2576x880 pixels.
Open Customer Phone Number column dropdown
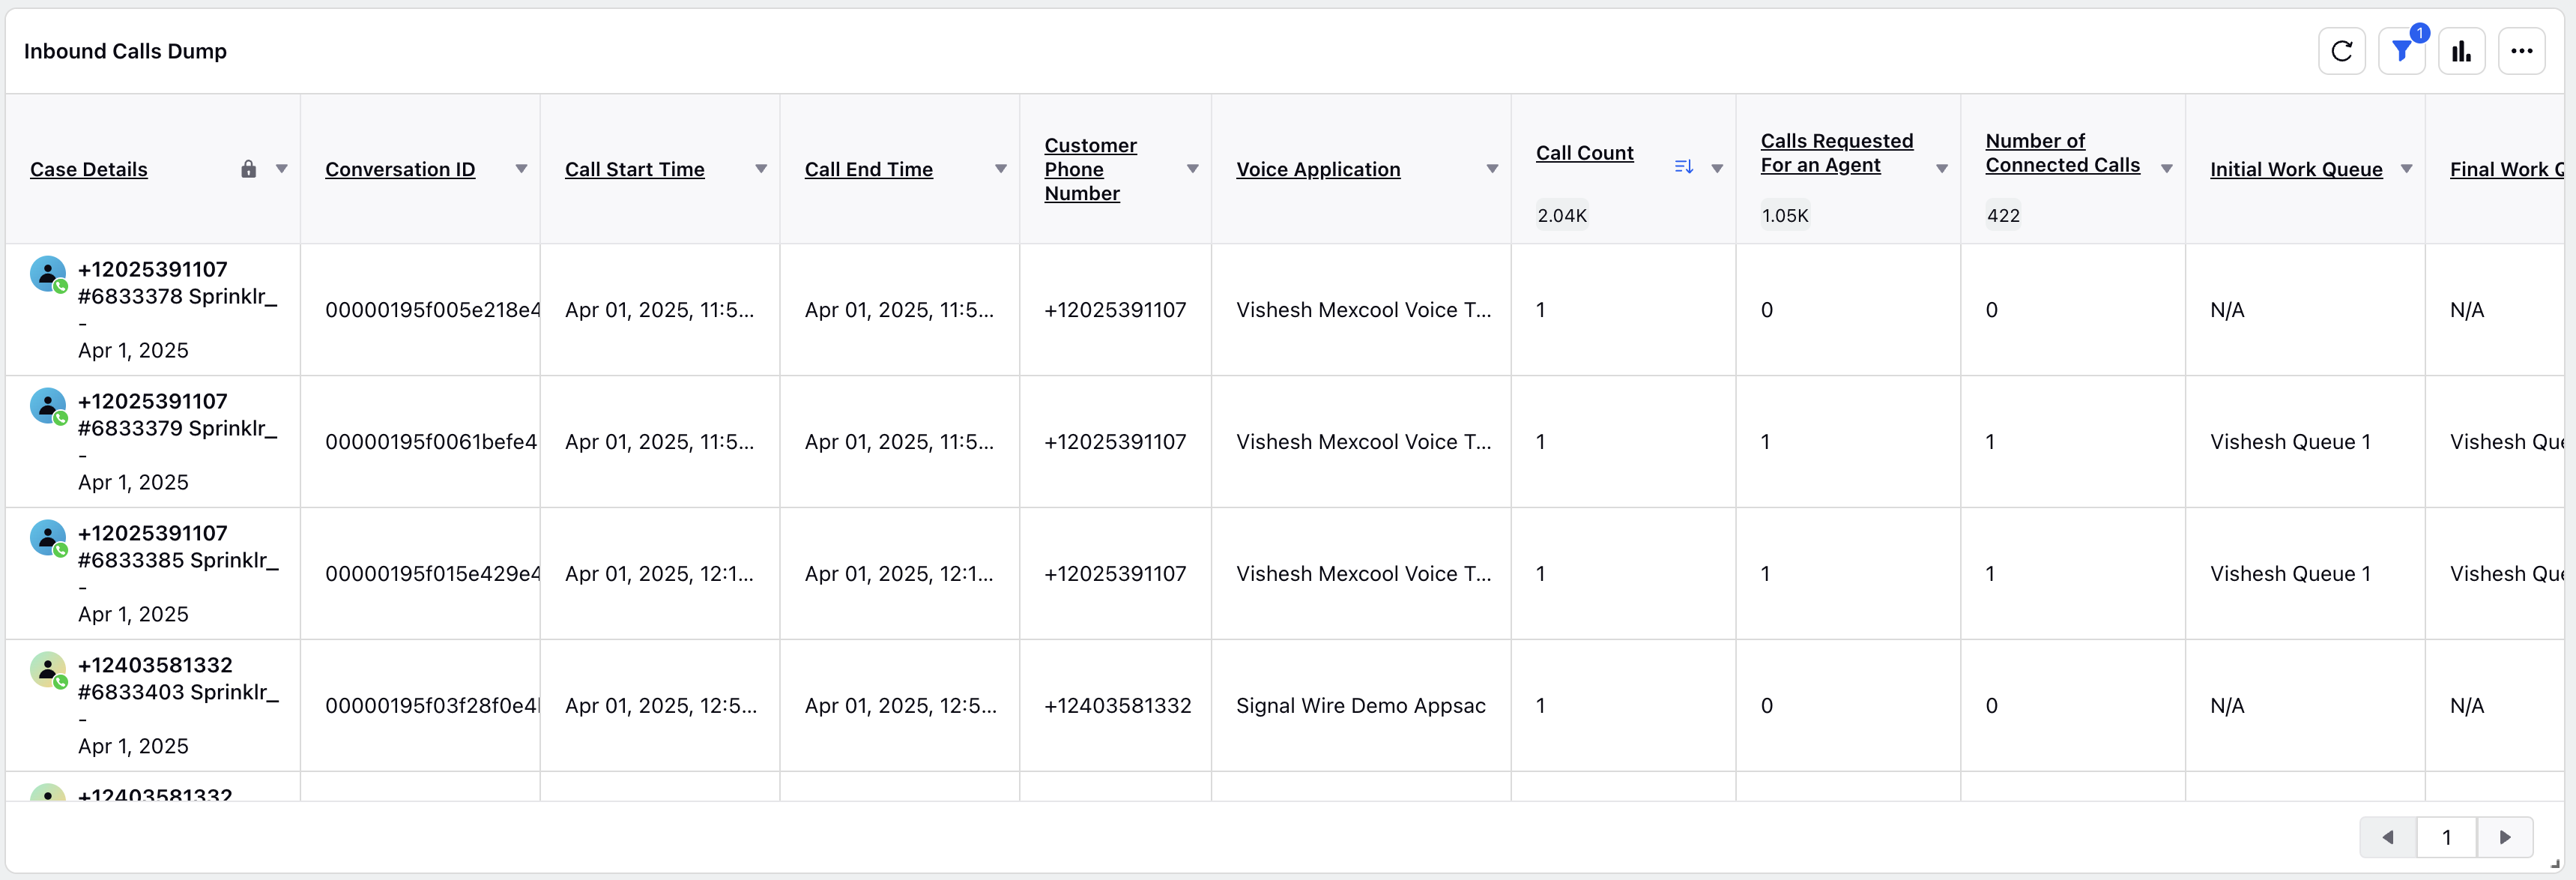pos(1192,169)
